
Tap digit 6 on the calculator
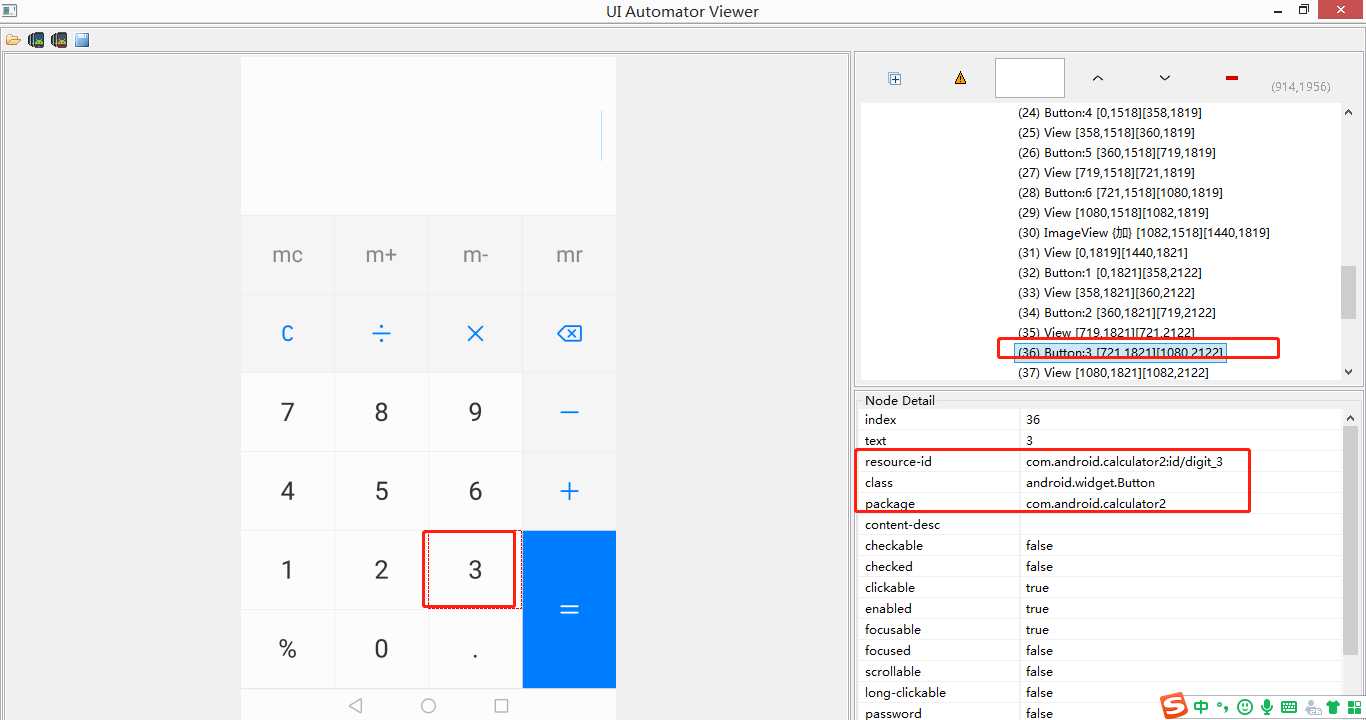pos(475,491)
